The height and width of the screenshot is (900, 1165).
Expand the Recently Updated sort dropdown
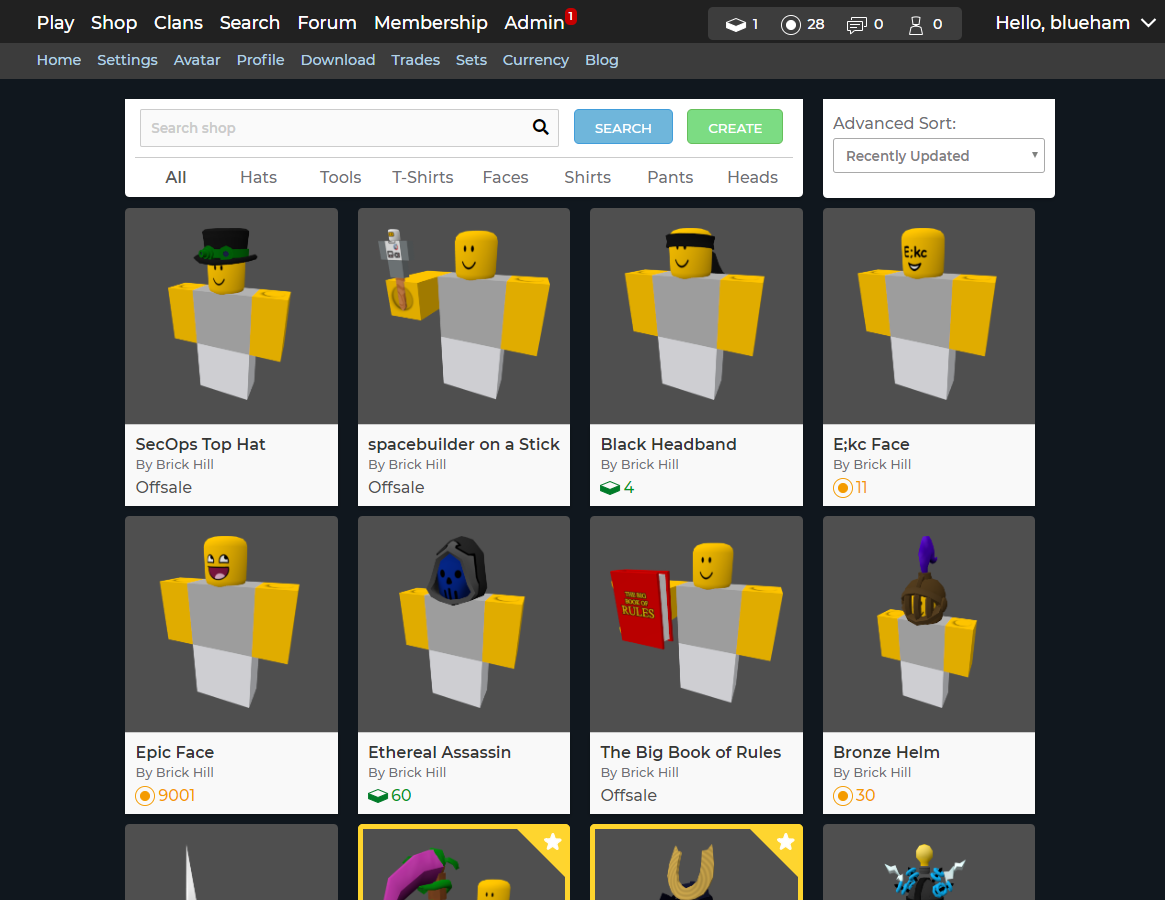tap(938, 156)
